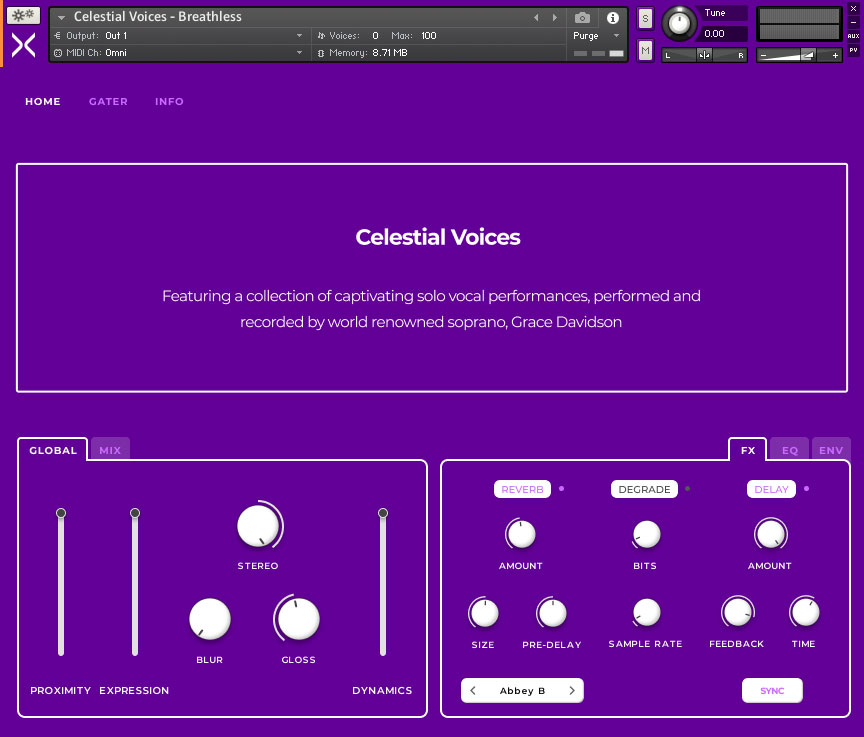Click the output level meter
Viewport: 864px width, 737px height.
[x=799, y=24]
